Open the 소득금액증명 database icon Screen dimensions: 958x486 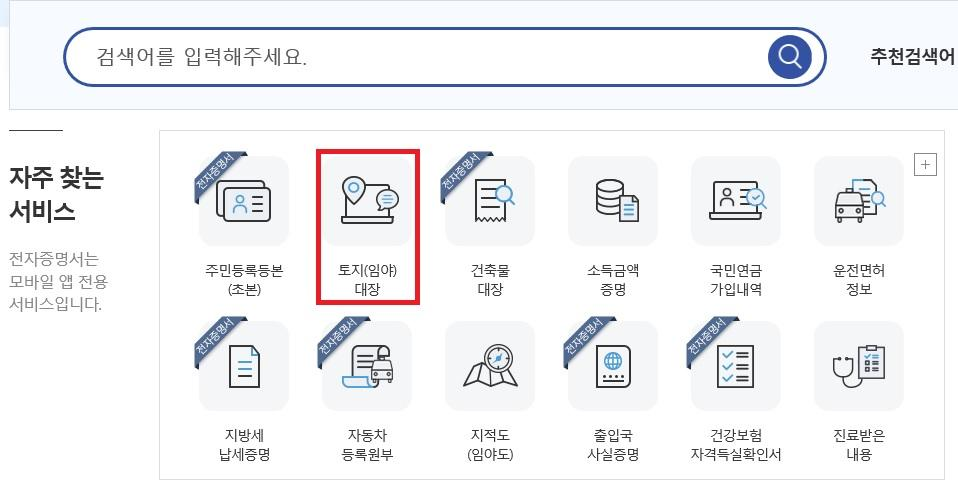click(x=613, y=201)
